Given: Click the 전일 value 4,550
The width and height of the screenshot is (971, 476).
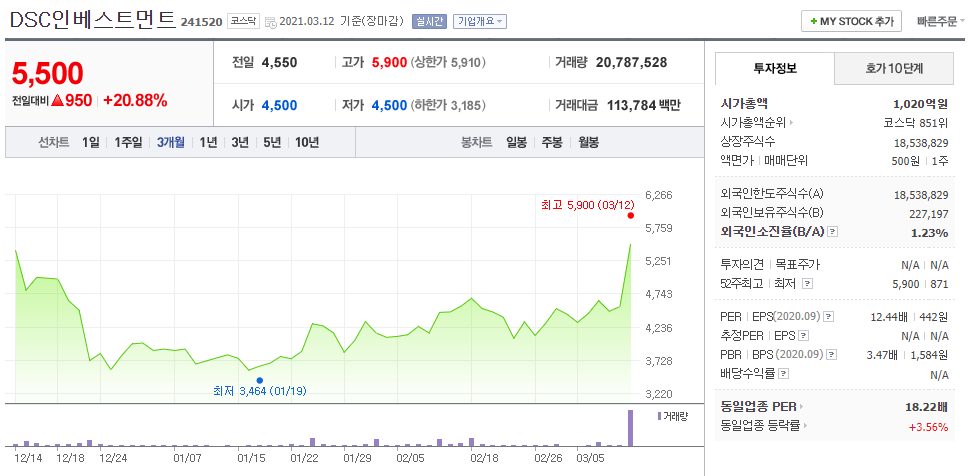Looking at the screenshot, I should 279,63.
